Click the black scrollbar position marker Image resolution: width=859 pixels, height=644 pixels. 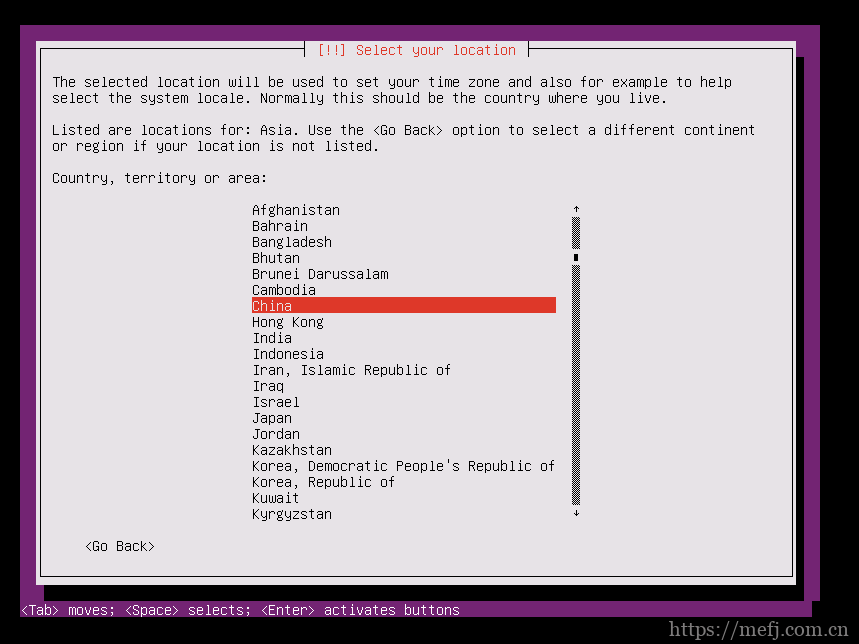(576, 258)
